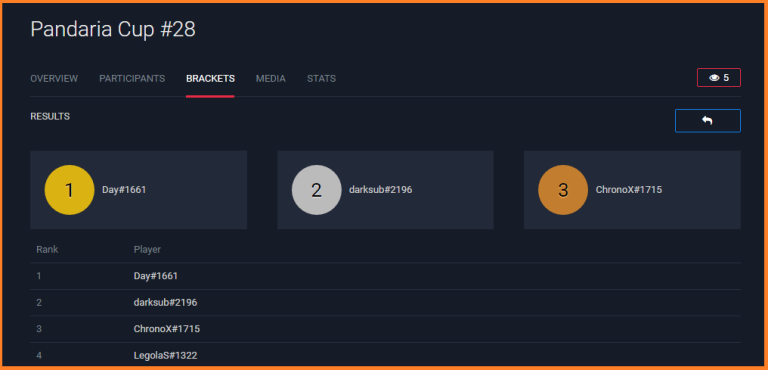Screen dimensions: 768x370
Task: Open the Media tab
Action: [x=270, y=78]
